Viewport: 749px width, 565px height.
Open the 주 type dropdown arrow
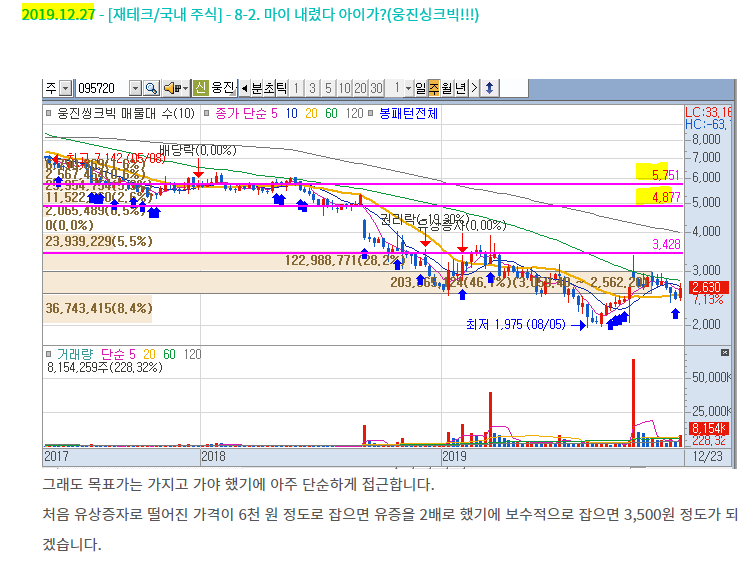point(66,88)
